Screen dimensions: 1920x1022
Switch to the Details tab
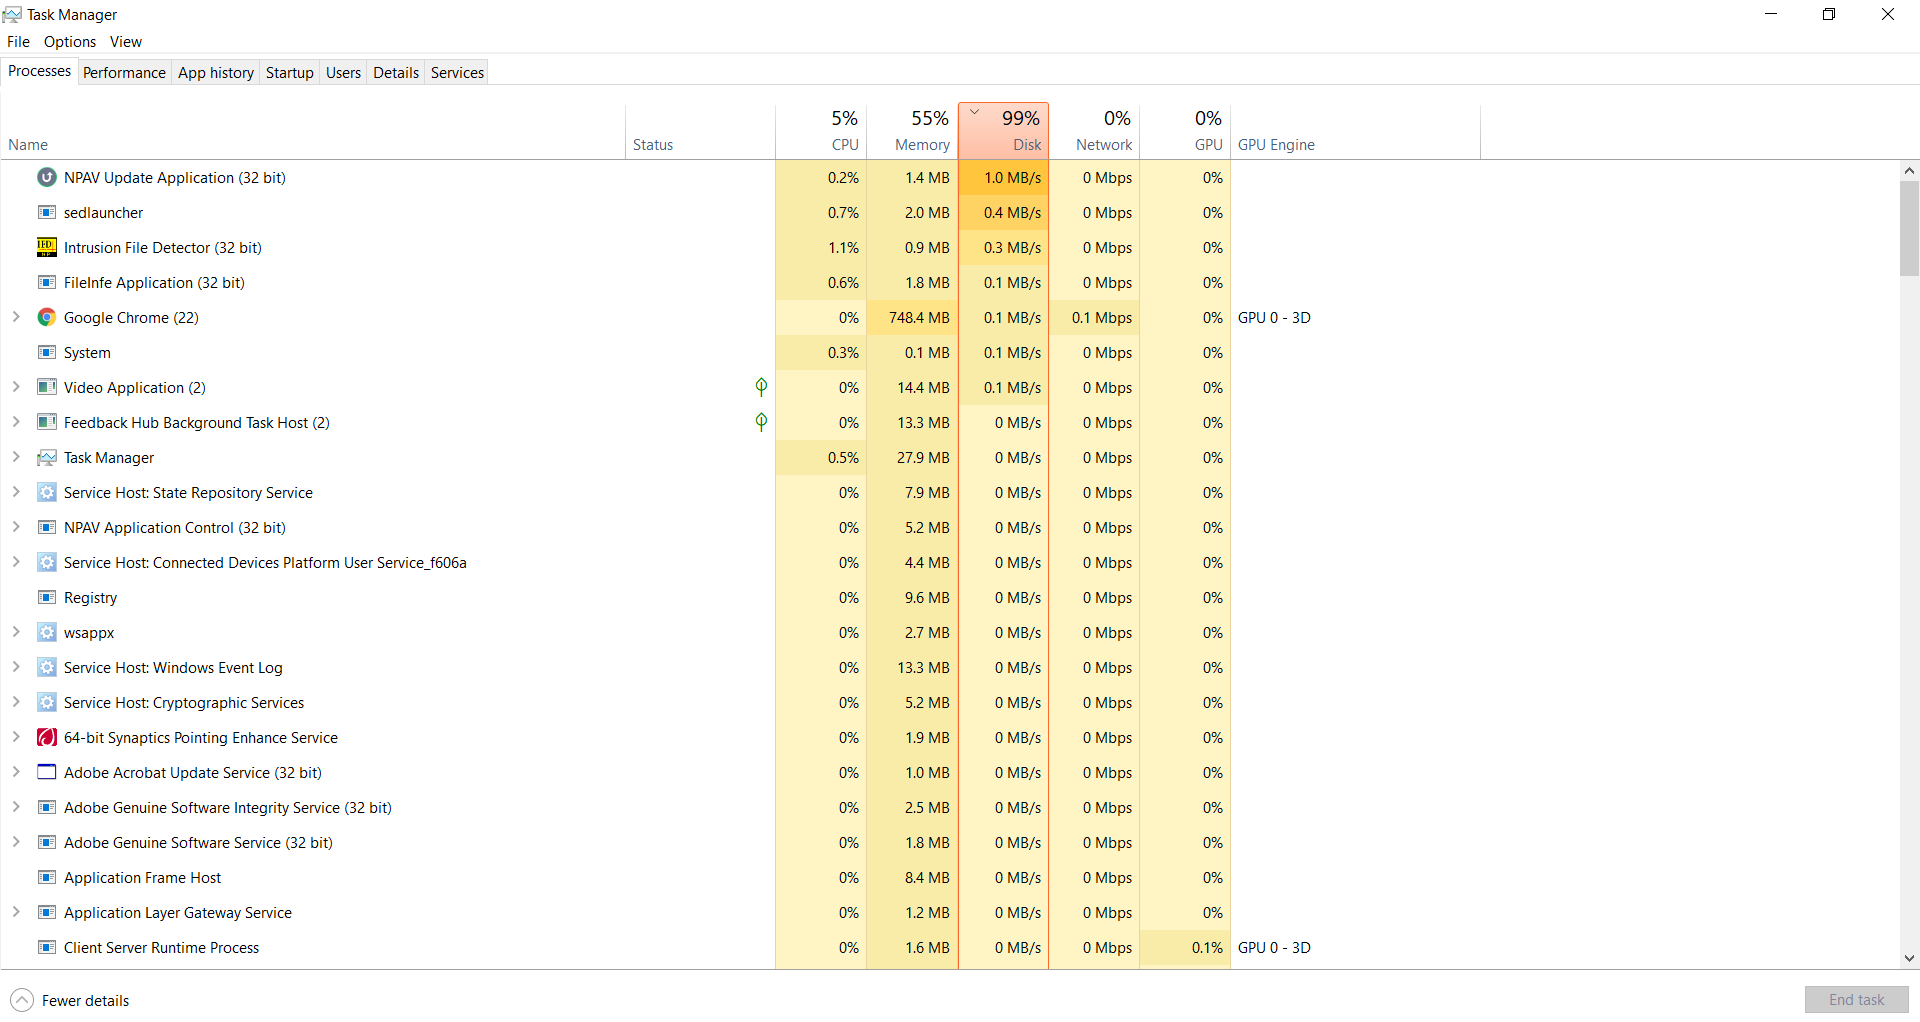(396, 72)
